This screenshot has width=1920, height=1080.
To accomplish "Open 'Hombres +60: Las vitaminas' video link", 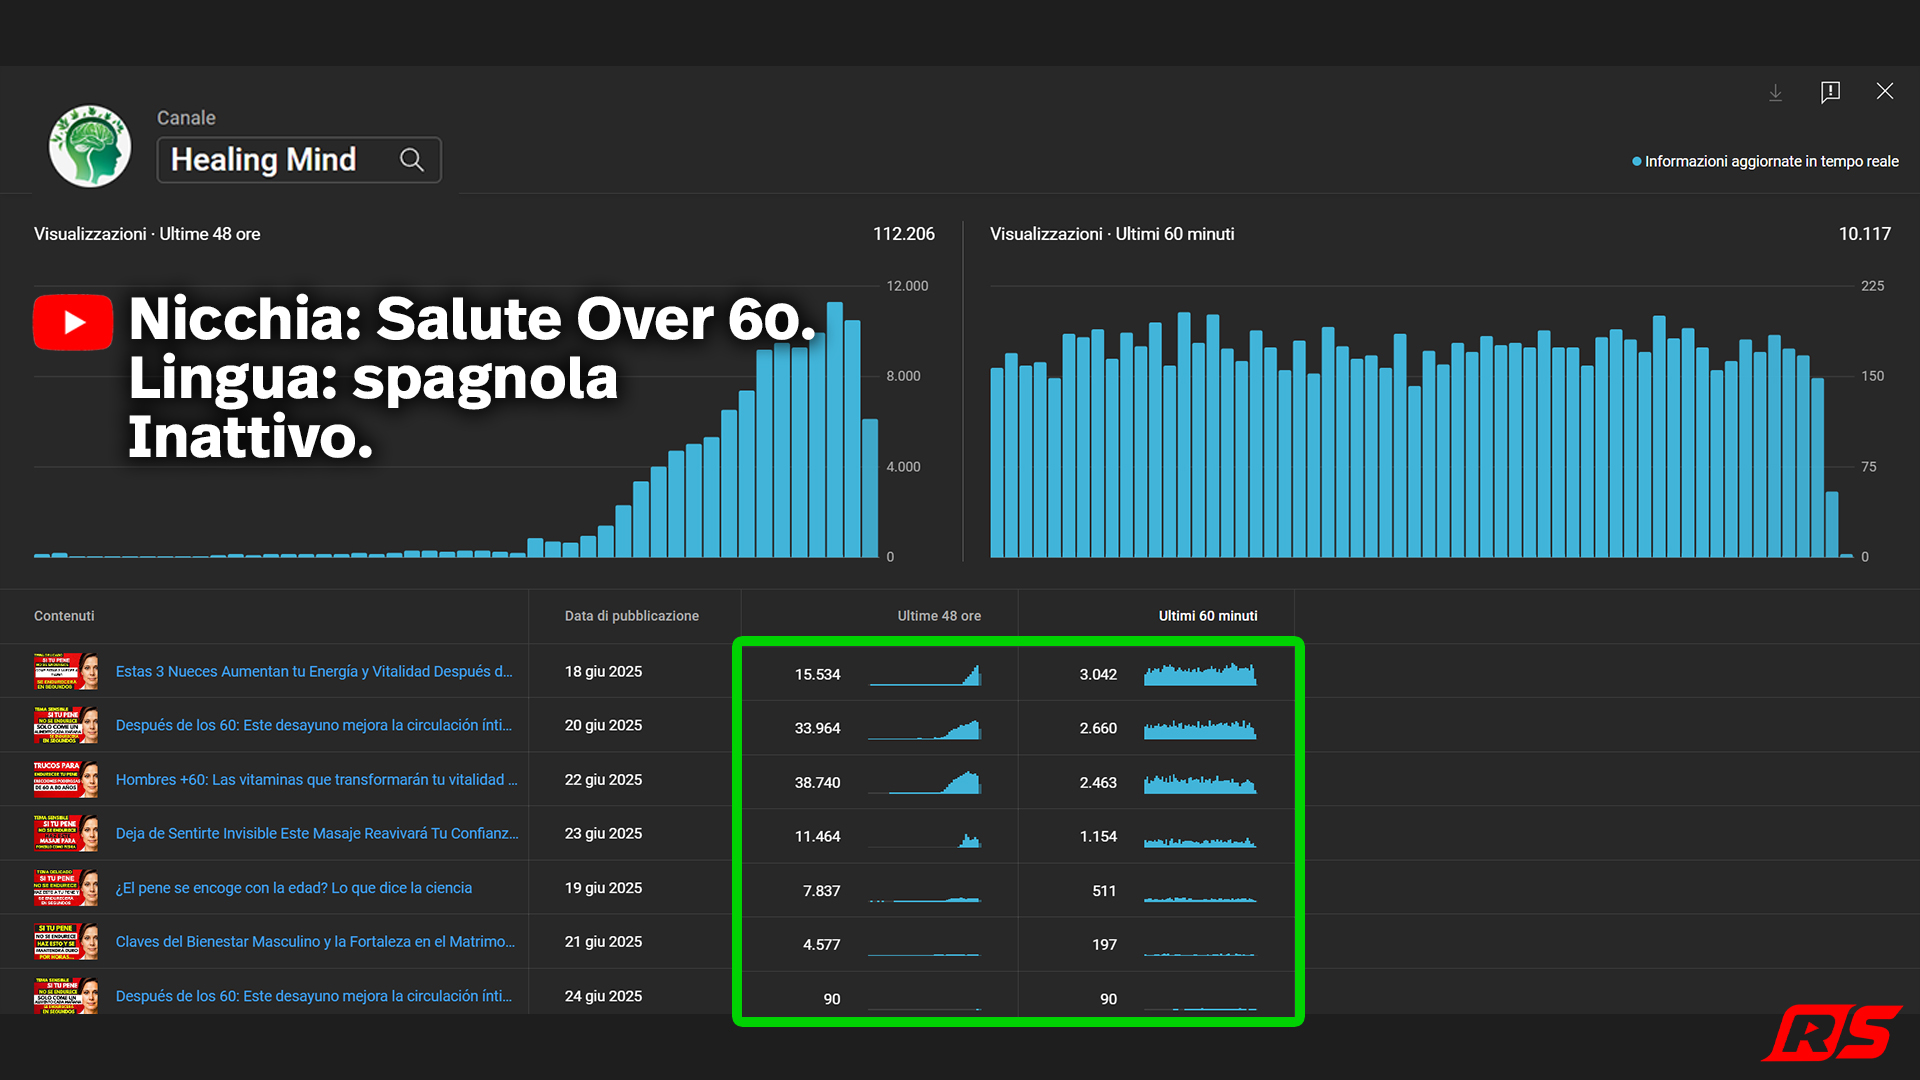I will click(316, 779).
